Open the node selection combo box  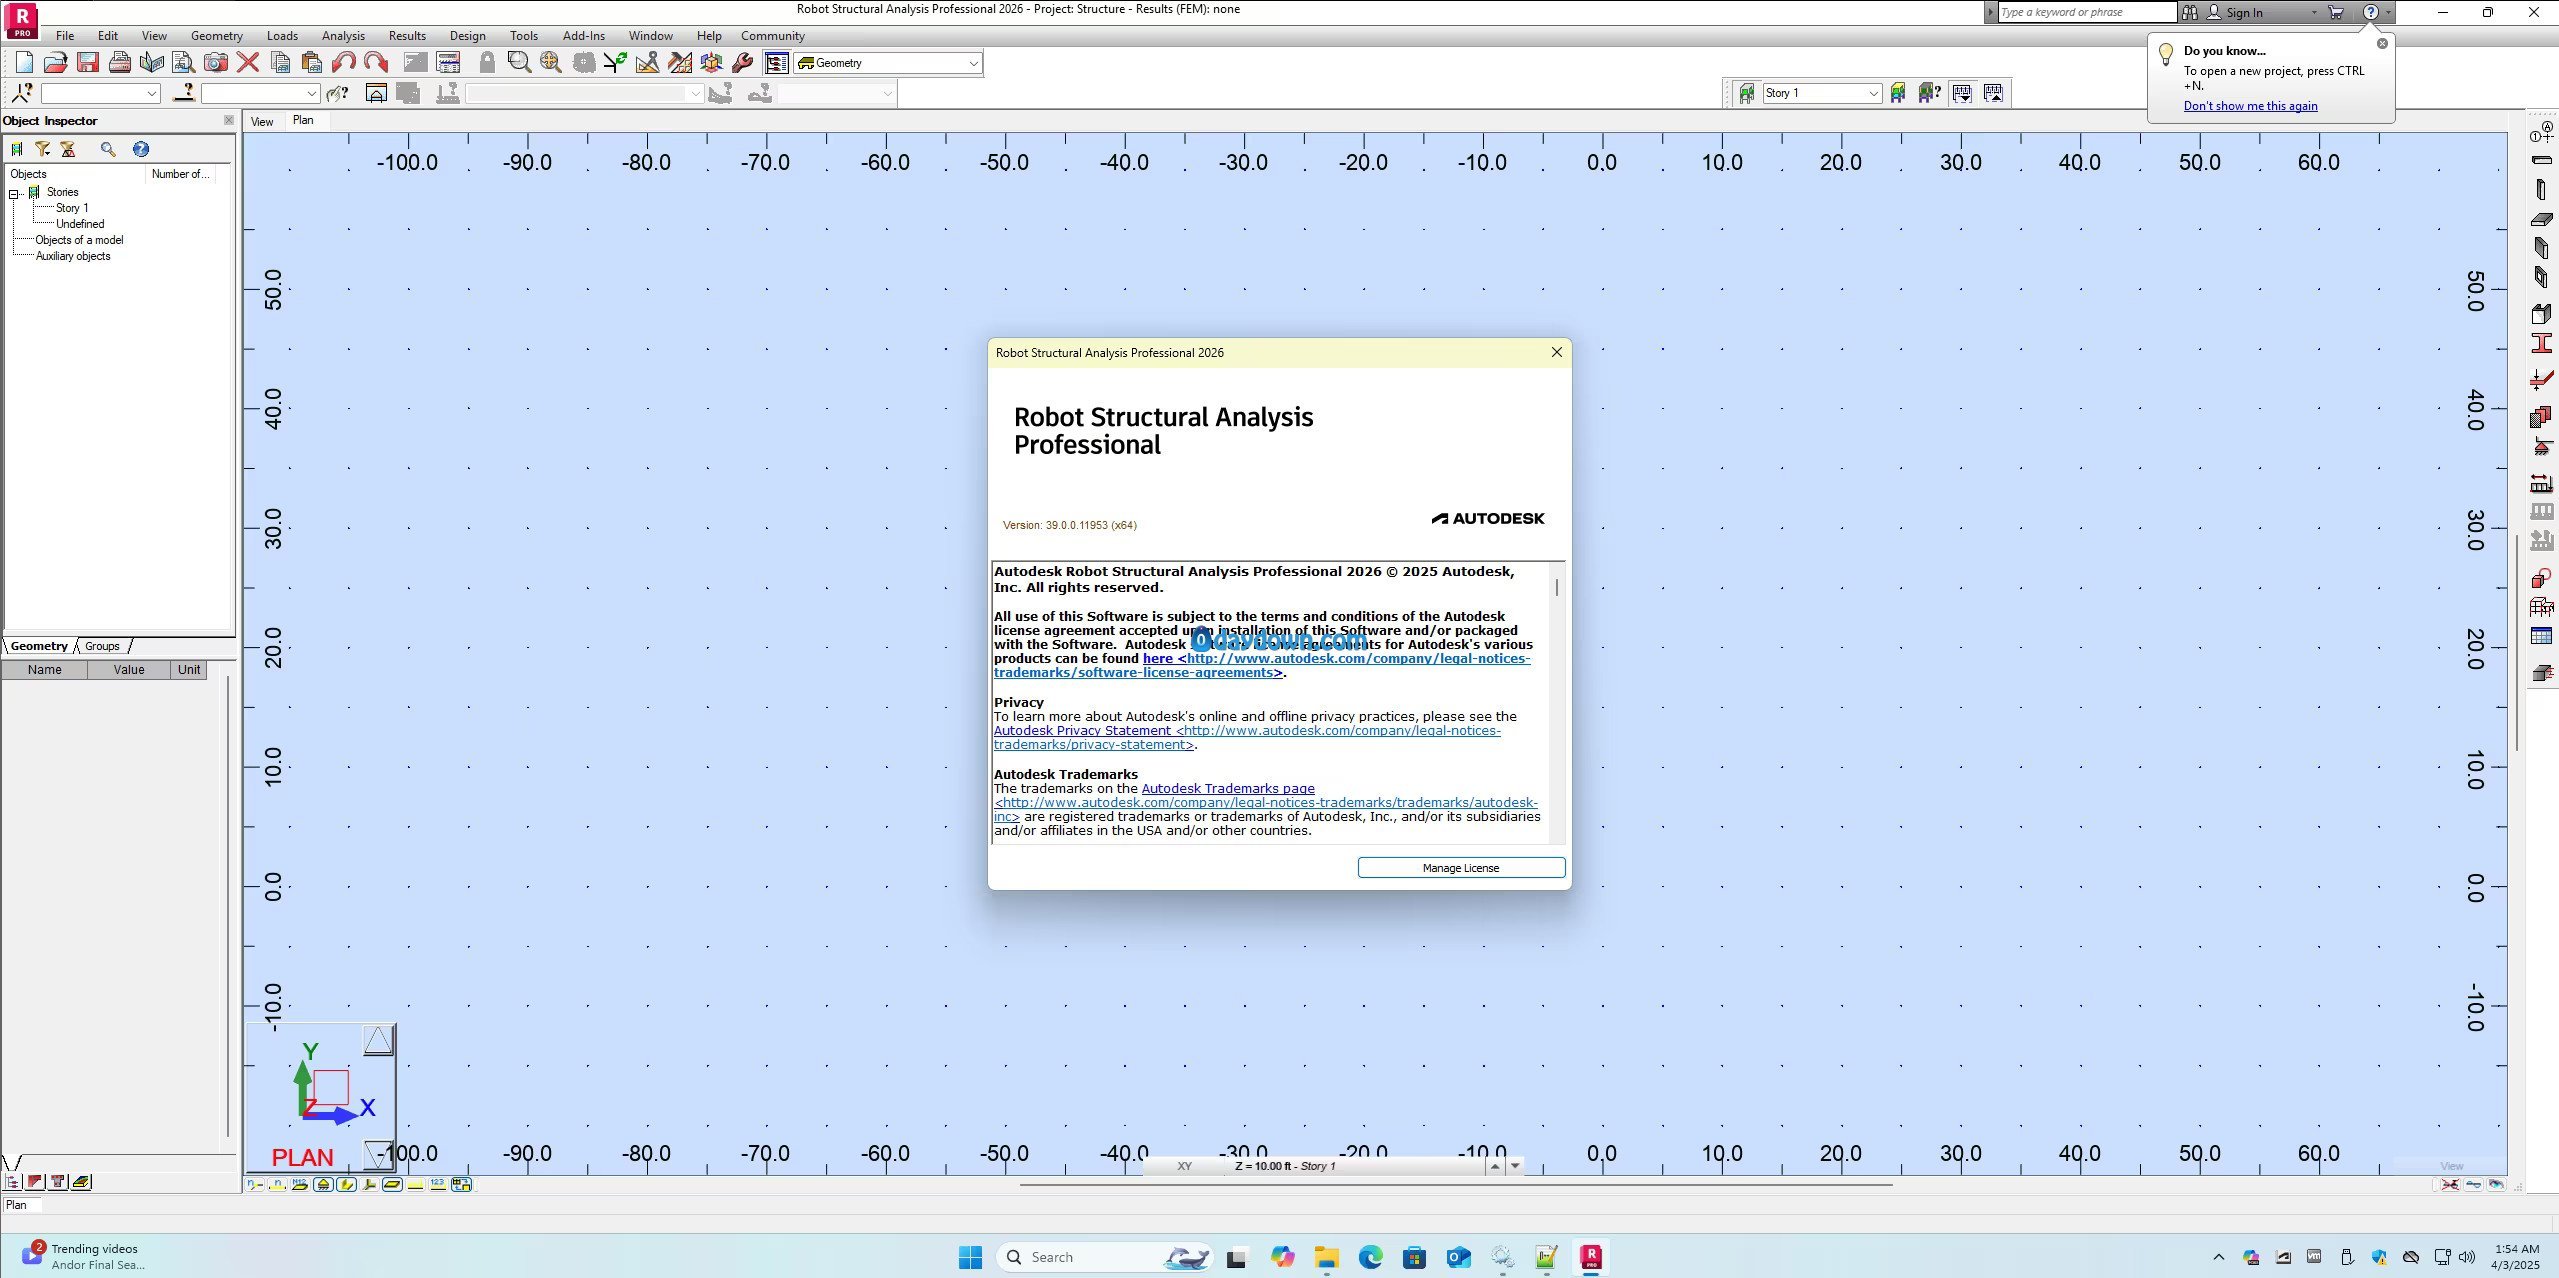[x=100, y=93]
